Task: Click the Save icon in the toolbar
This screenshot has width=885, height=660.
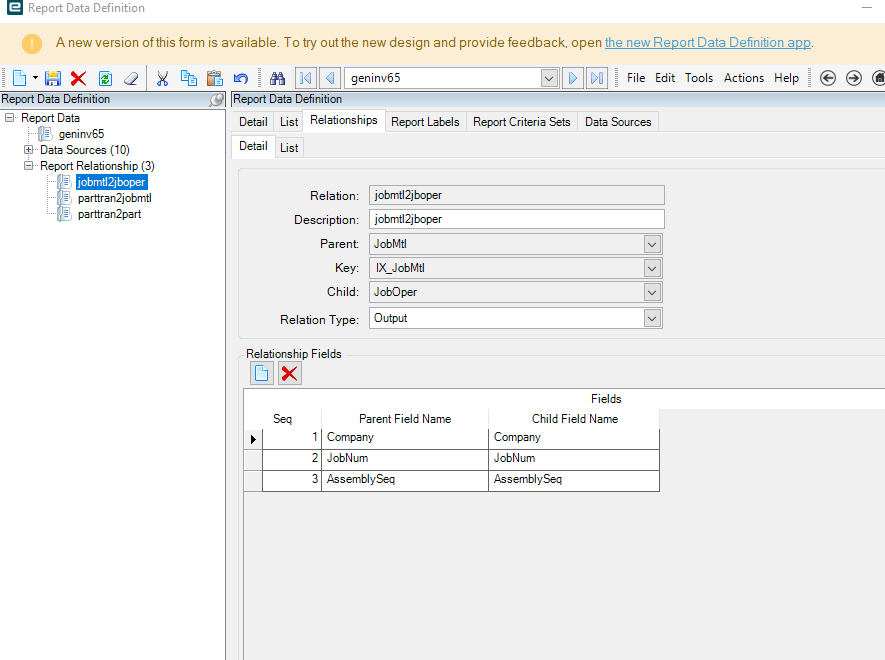Action: [x=53, y=78]
